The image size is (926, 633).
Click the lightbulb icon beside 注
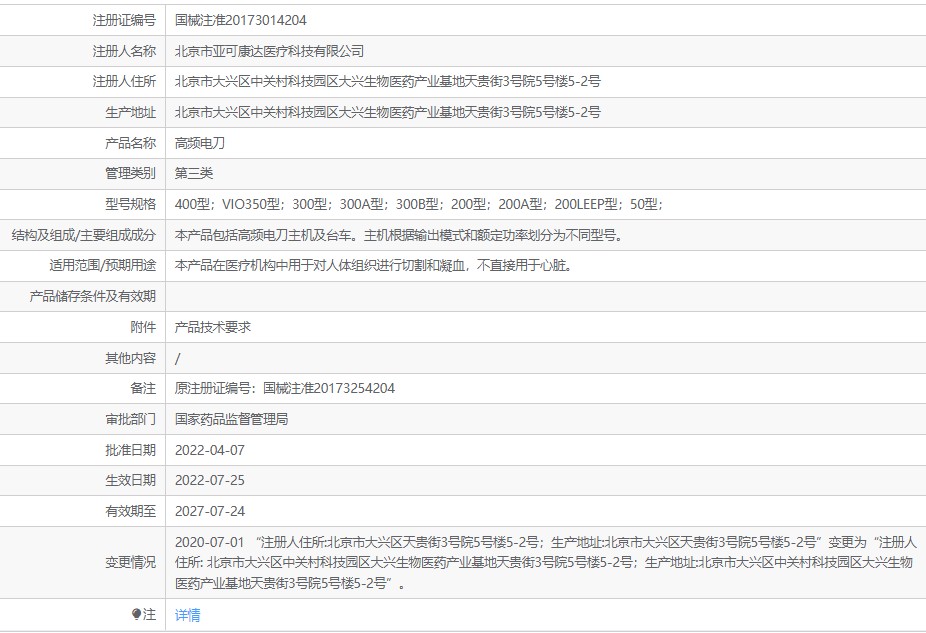[136, 615]
